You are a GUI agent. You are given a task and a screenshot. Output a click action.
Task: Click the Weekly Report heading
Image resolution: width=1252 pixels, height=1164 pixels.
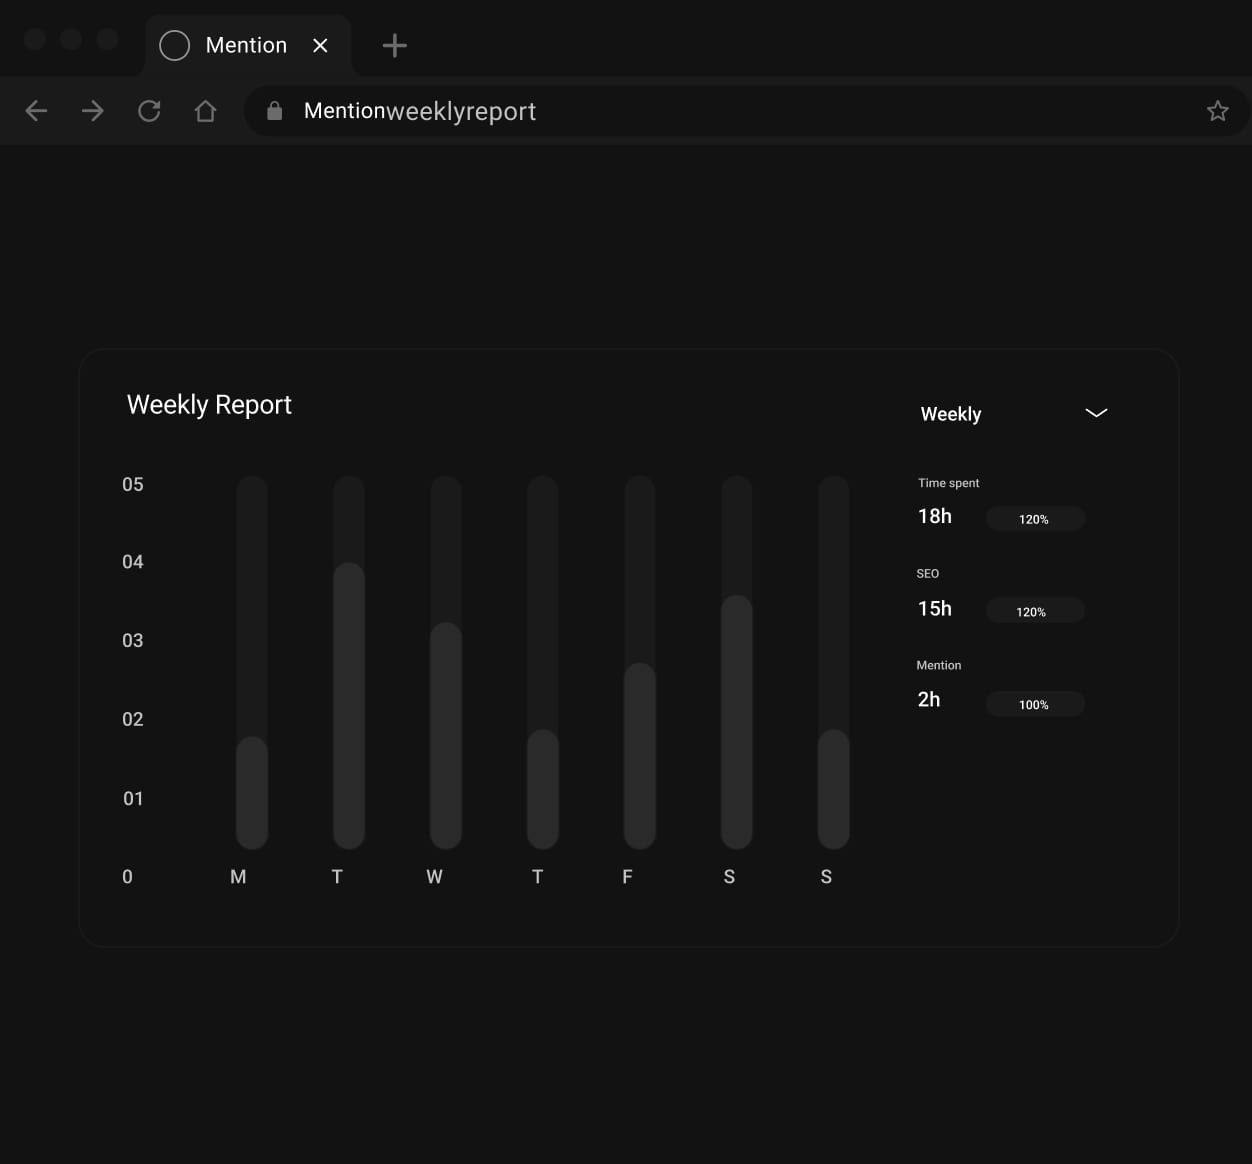pyautogui.click(x=209, y=405)
